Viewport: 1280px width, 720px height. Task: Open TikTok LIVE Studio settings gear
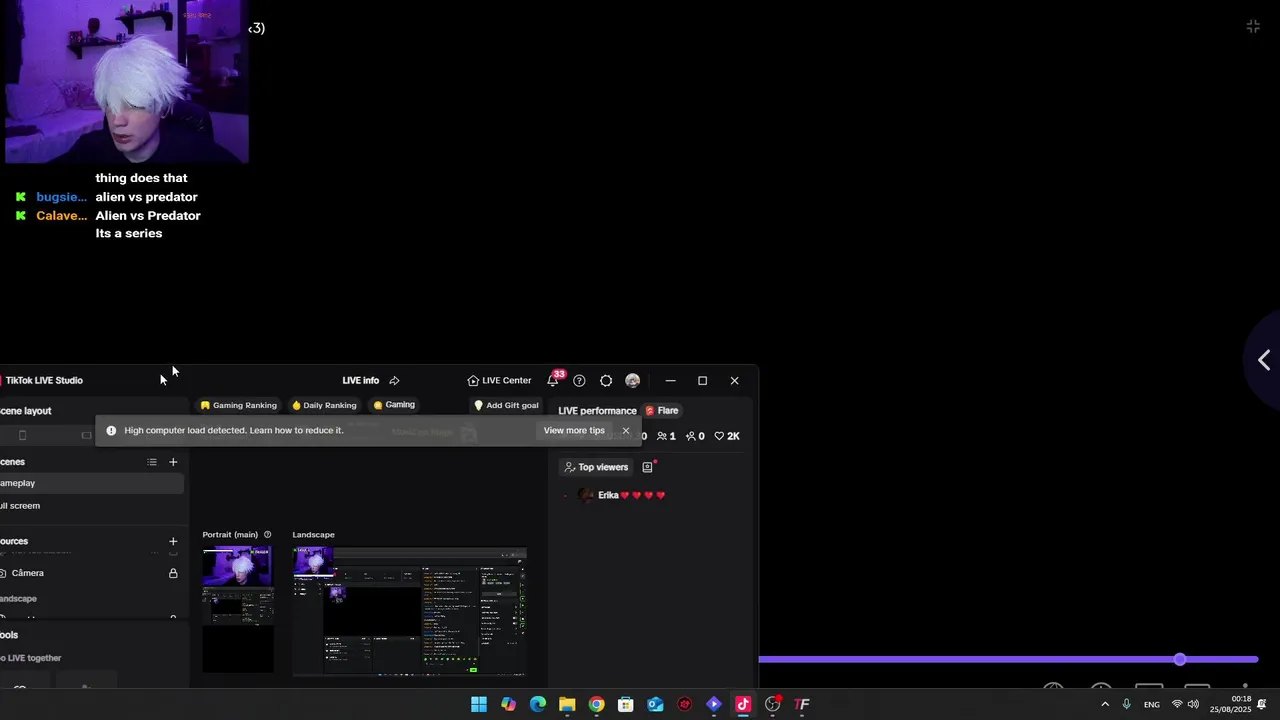point(606,381)
